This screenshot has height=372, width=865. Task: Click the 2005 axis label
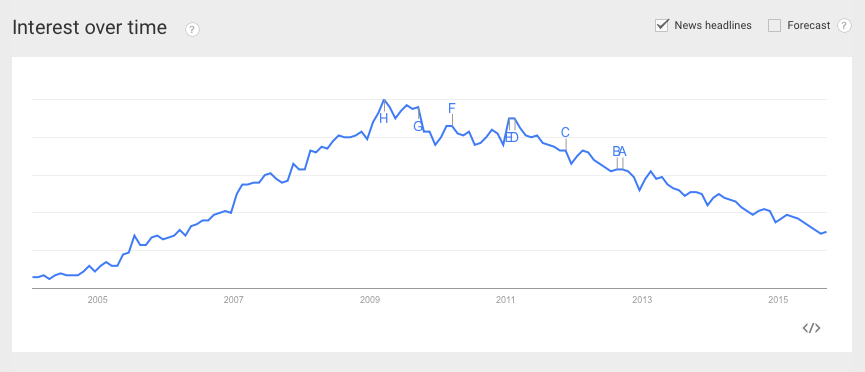click(x=97, y=300)
